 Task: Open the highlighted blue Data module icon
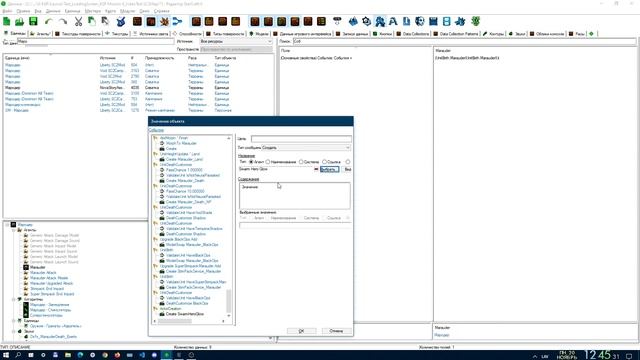380,22
